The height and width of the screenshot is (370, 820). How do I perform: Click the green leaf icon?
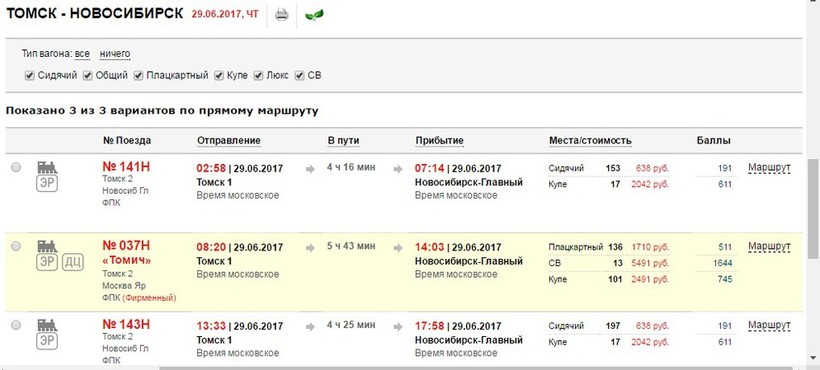point(314,15)
